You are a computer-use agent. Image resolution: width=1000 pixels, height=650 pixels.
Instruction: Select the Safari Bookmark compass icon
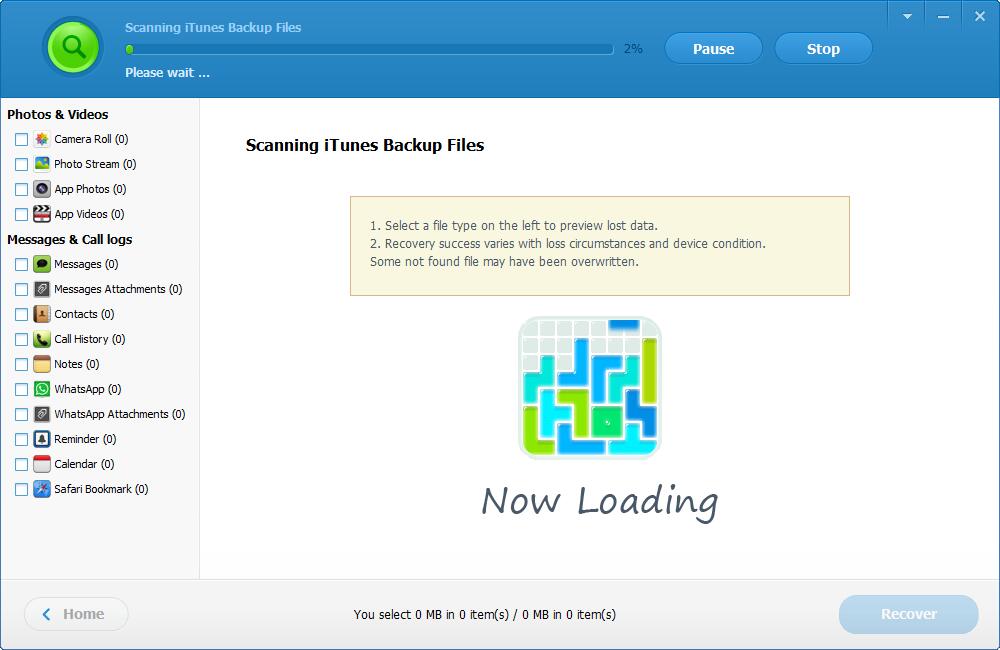pyautogui.click(x=42, y=489)
